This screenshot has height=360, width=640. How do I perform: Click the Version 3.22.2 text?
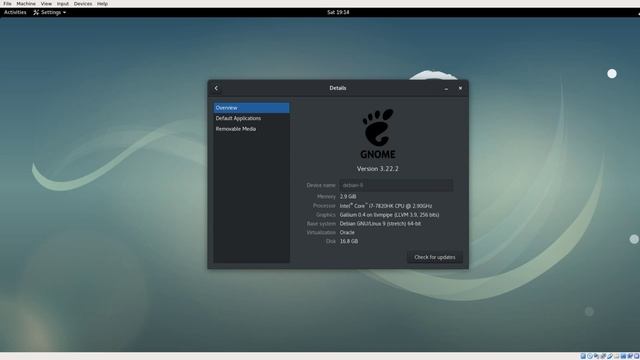click(378, 169)
